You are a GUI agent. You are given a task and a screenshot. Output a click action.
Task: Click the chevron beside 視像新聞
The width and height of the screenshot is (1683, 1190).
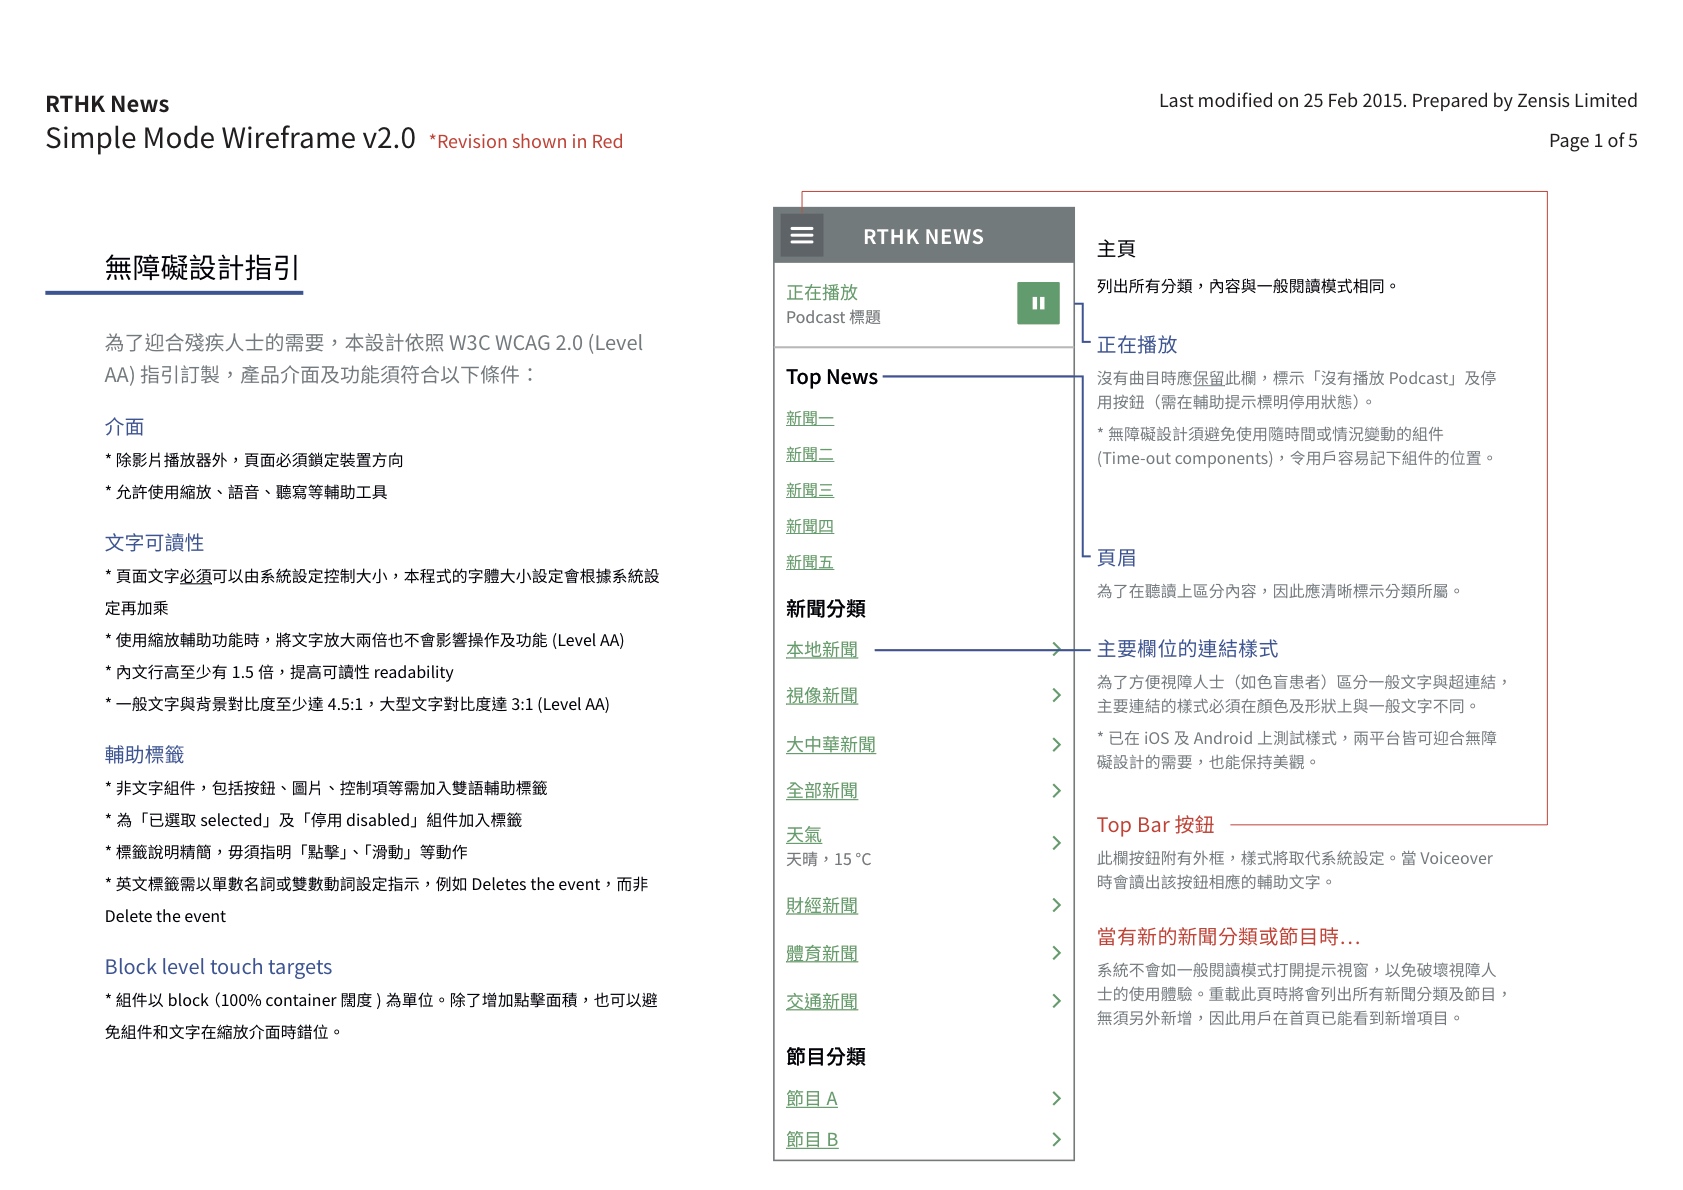[1056, 695]
